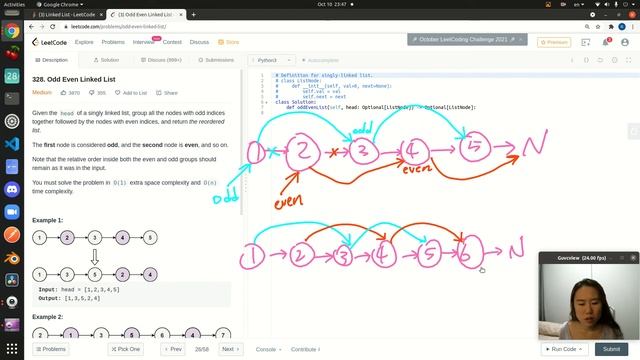
Task: Click Pick One random problem
Action: click(x=126, y=349)
